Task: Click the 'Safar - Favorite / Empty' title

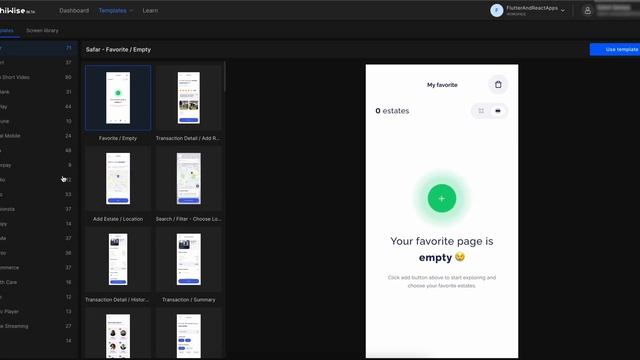Action: 118,49
